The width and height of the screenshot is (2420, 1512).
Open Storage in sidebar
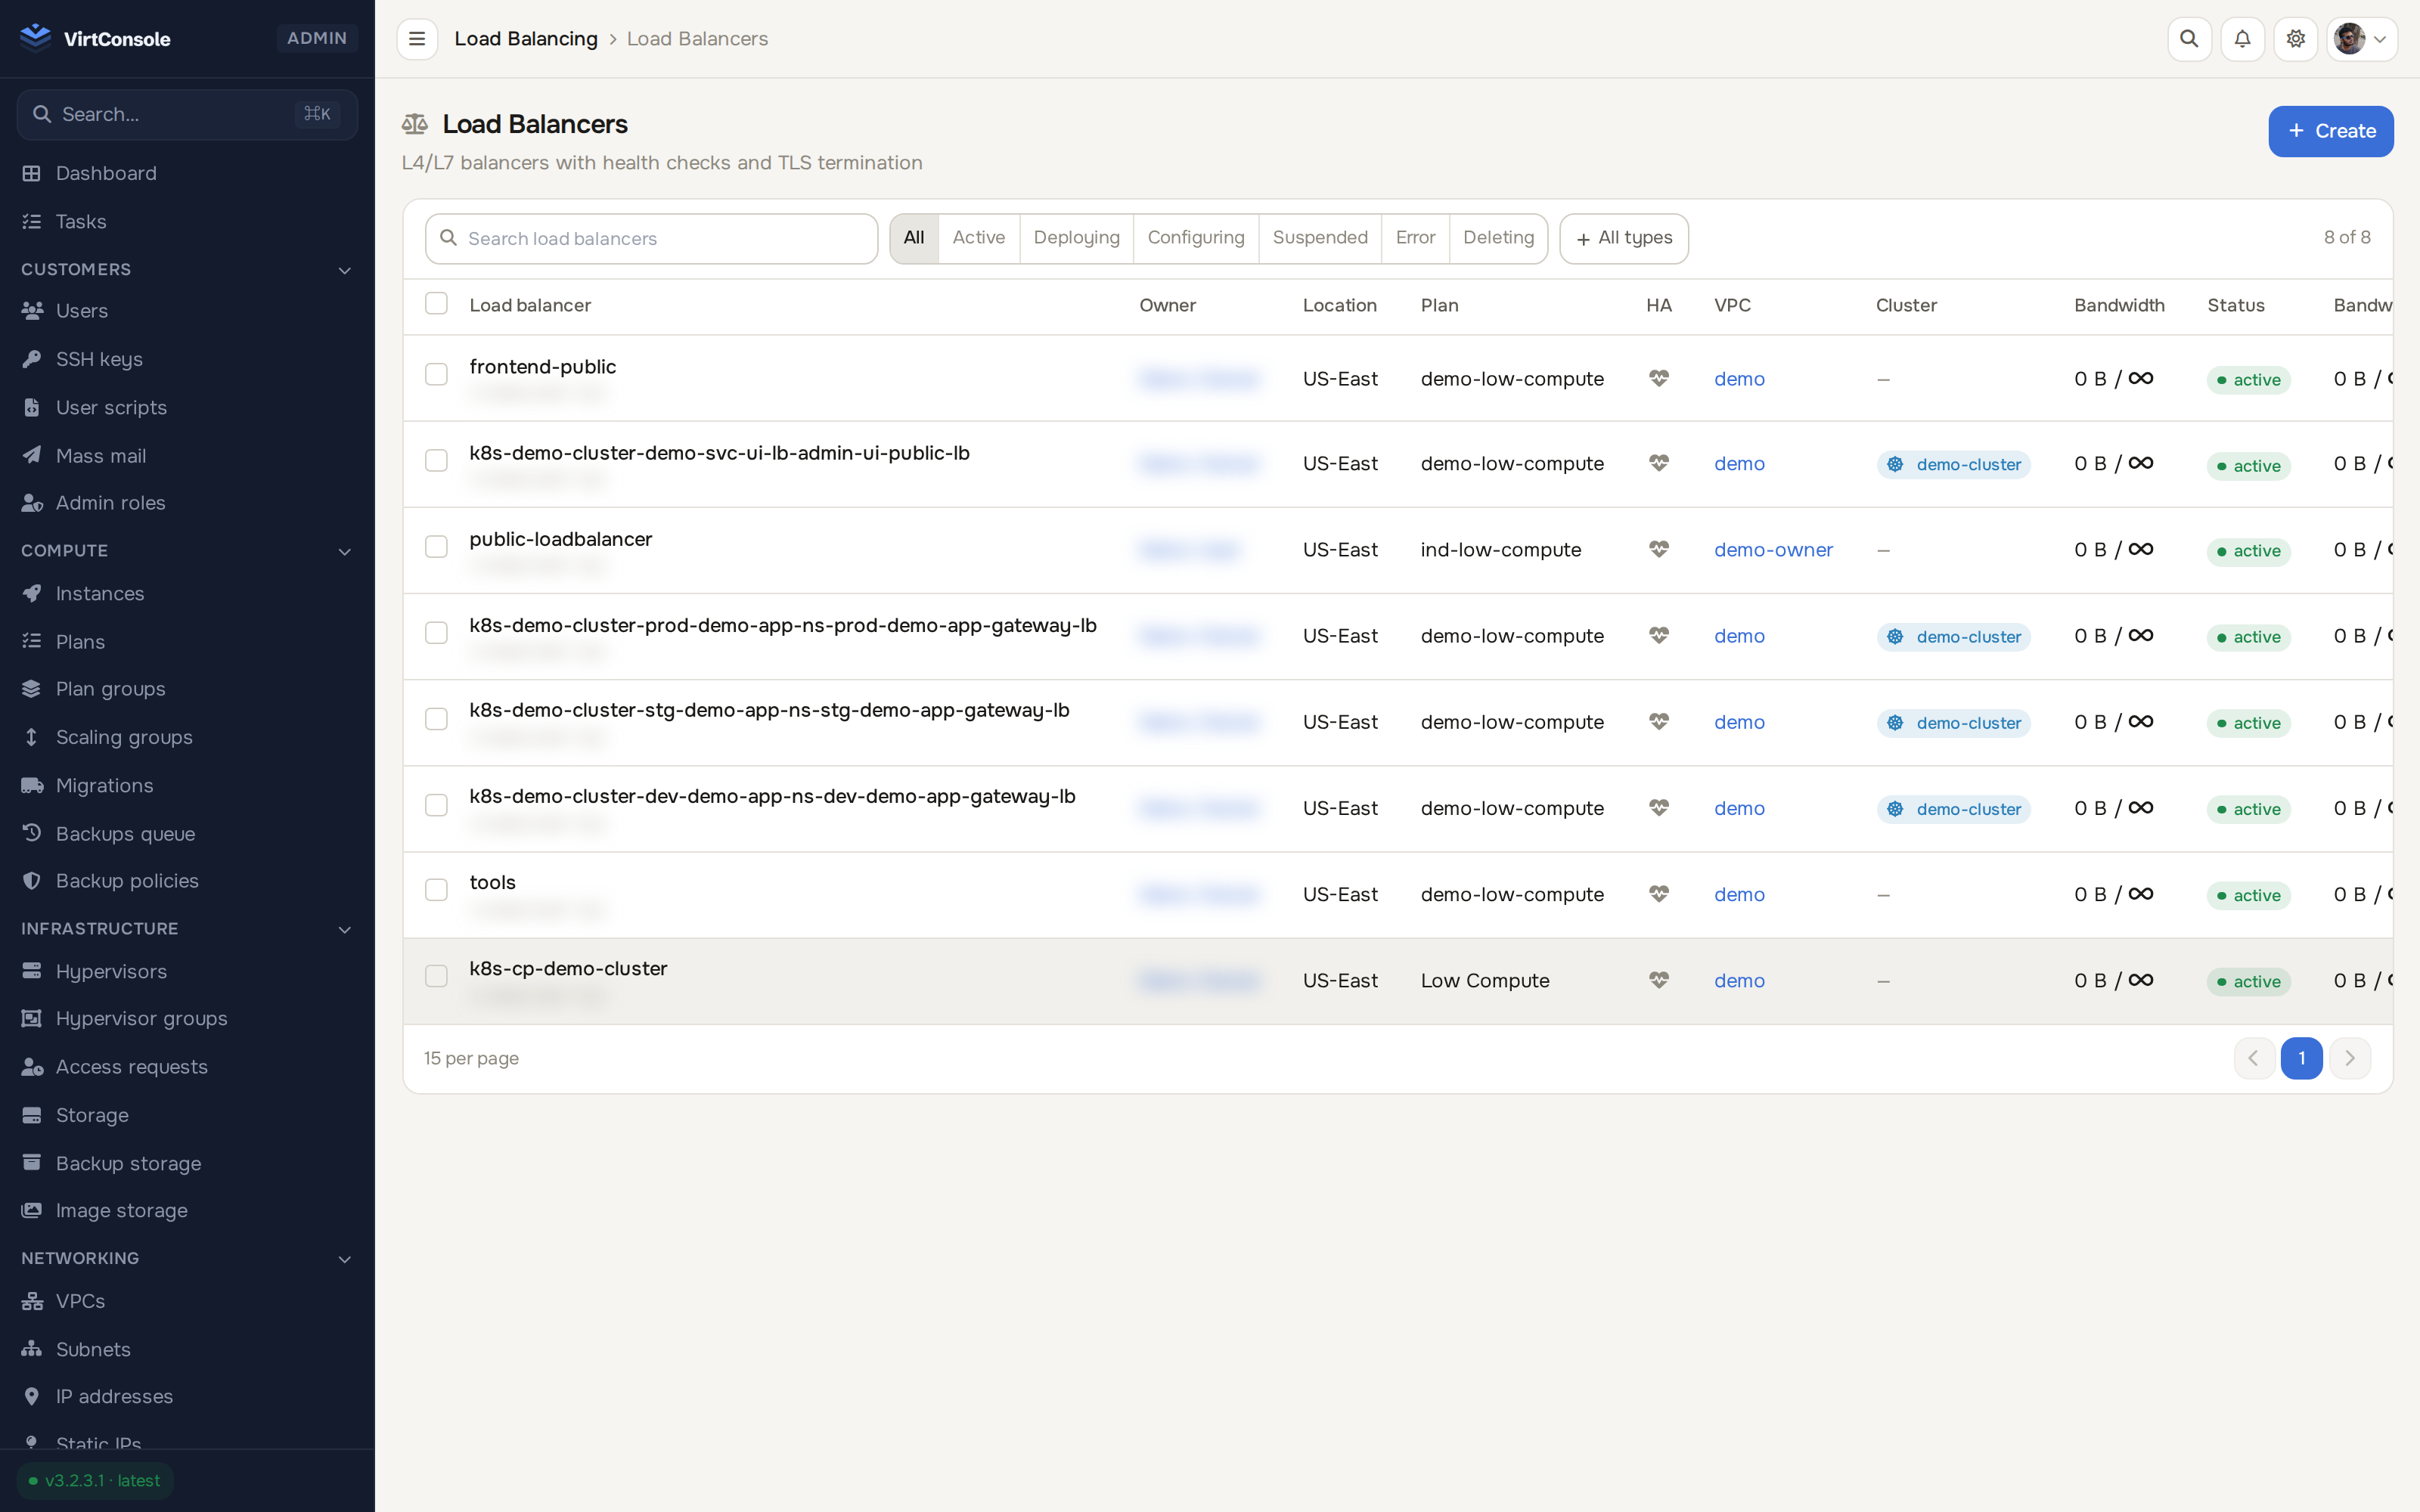click(x=187, y=1115)
